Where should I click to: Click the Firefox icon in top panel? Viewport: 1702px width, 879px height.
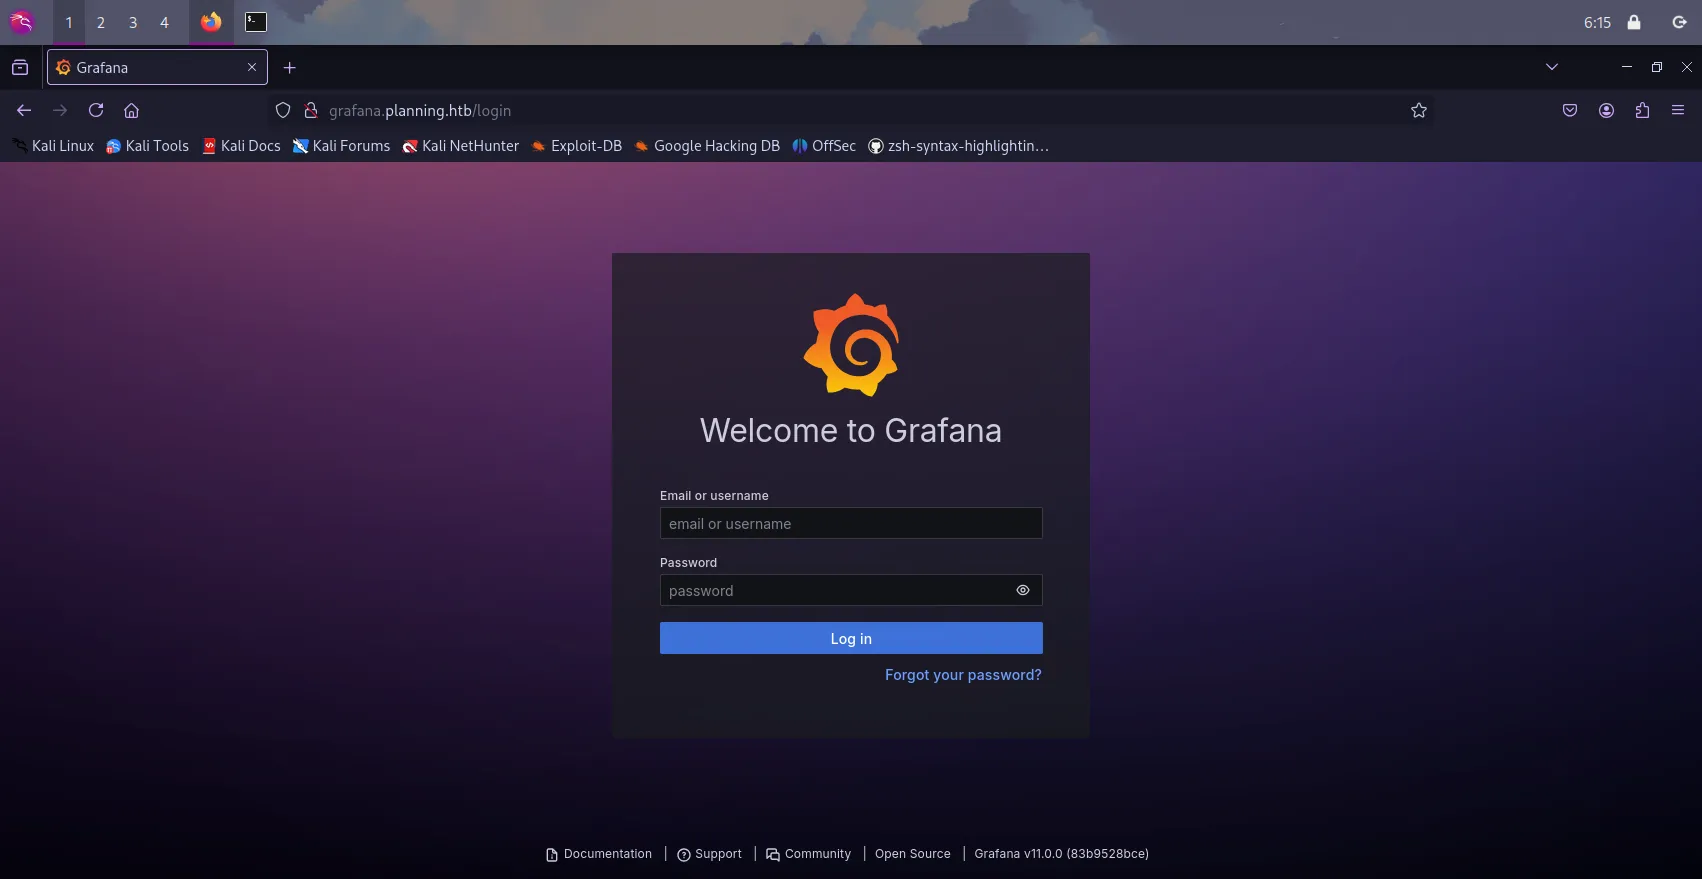click(211, 22)
